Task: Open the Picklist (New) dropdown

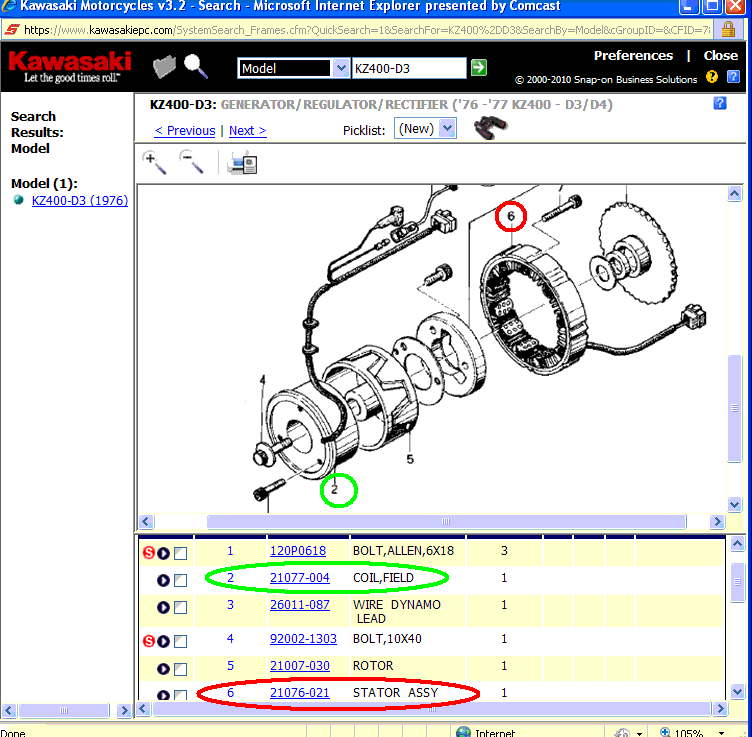Action: point(447,128)
